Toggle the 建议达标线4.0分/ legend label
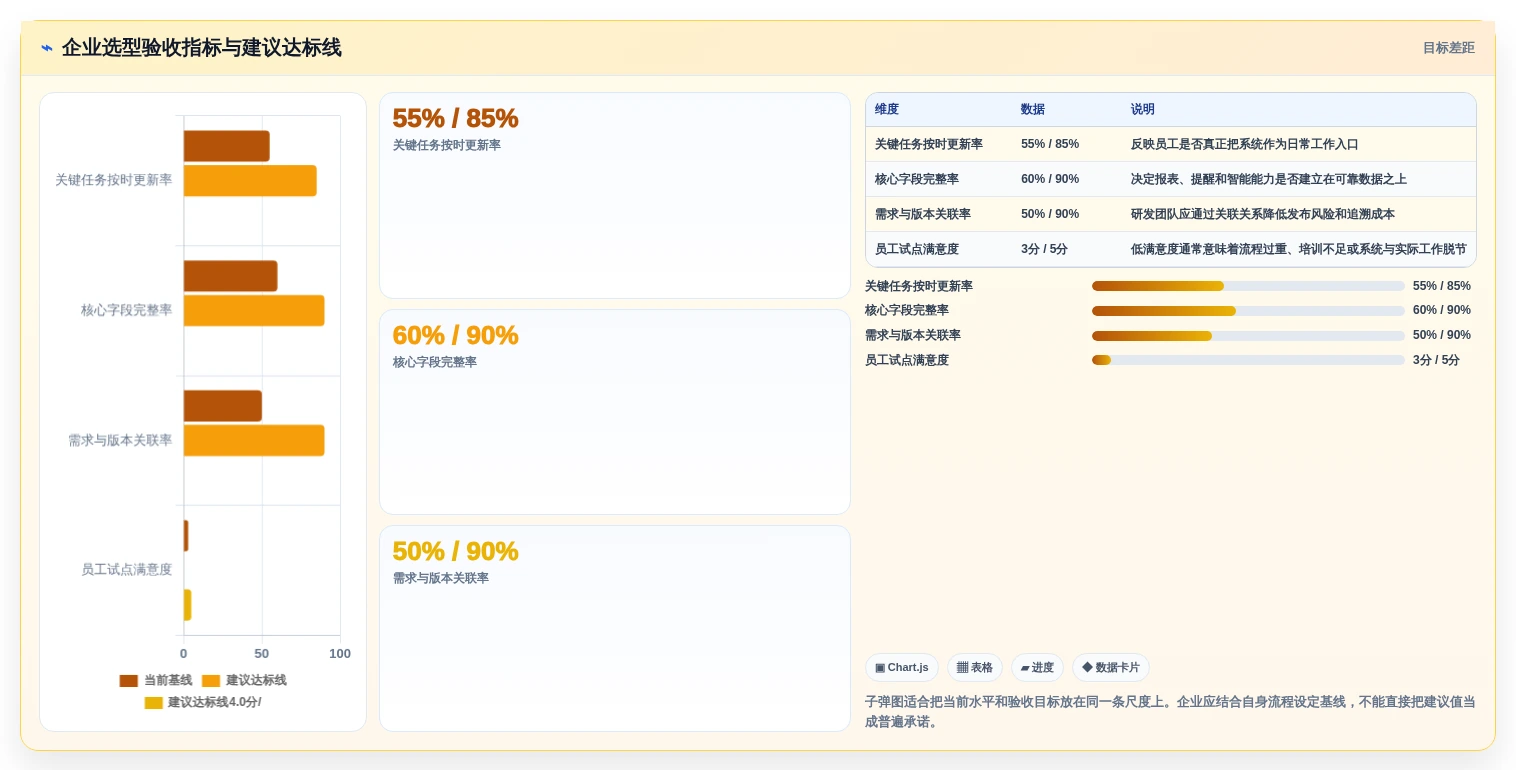This screenshot has height=770, width=1516. [x=214, y=702]
